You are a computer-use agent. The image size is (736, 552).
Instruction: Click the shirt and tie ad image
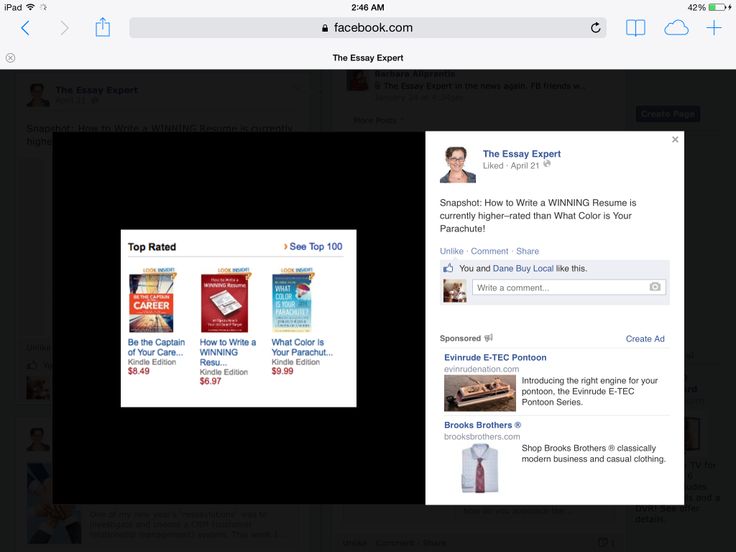[480, 468]
